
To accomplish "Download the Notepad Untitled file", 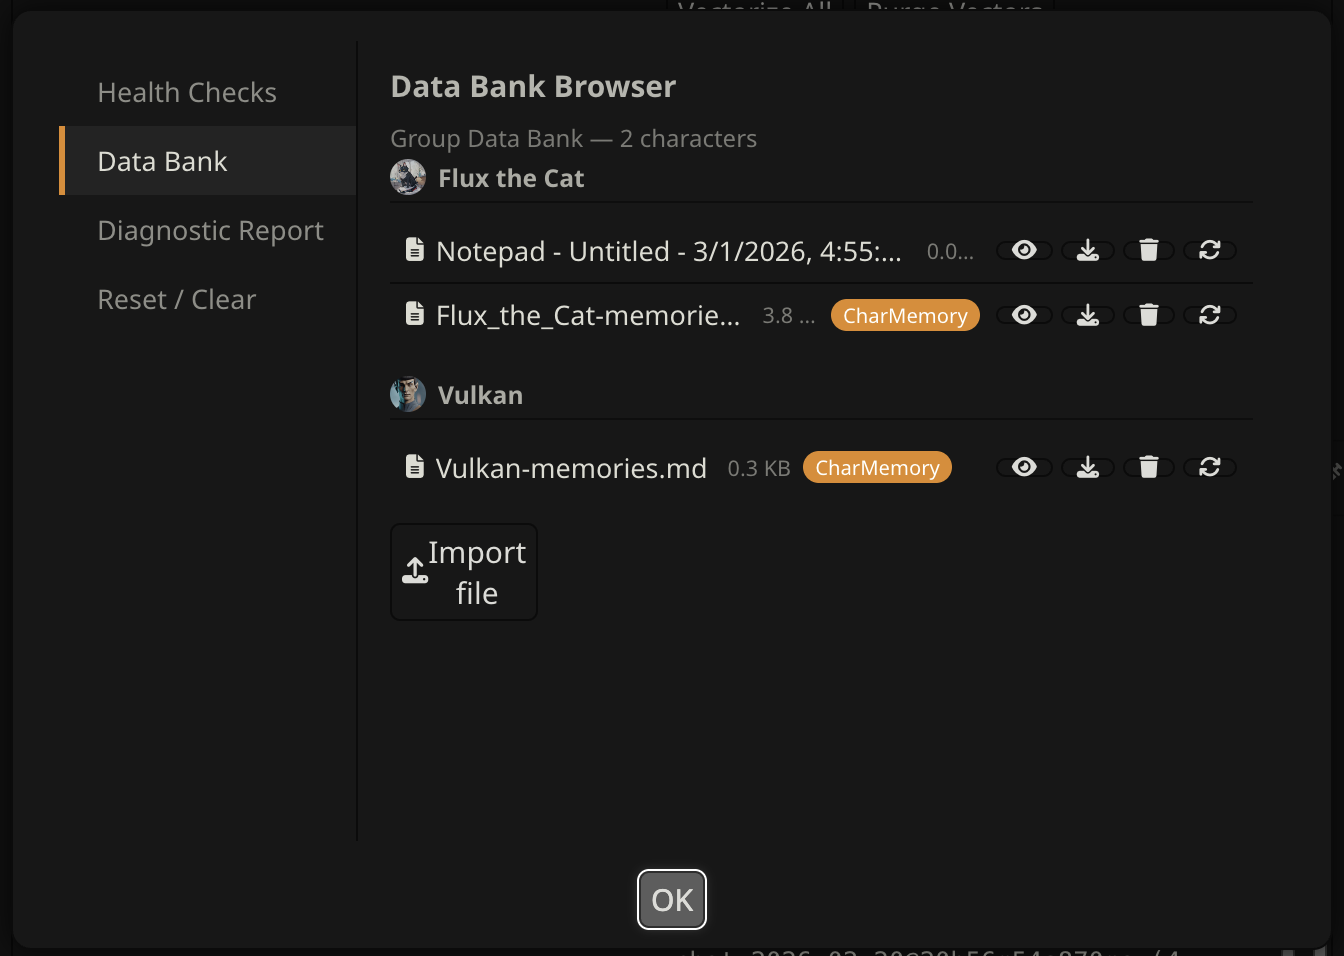I will [x=1087, y=250].
